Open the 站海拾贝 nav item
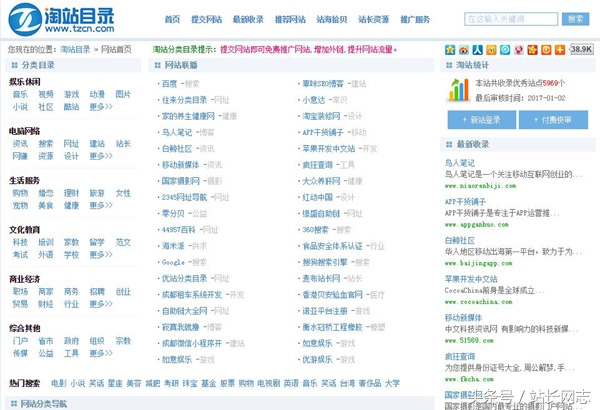600x410 pixels. point(331,19)
